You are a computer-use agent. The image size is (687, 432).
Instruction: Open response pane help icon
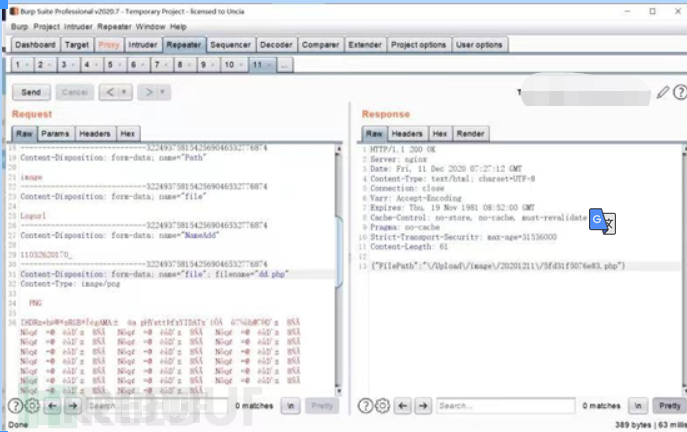[x=365, y=406]
